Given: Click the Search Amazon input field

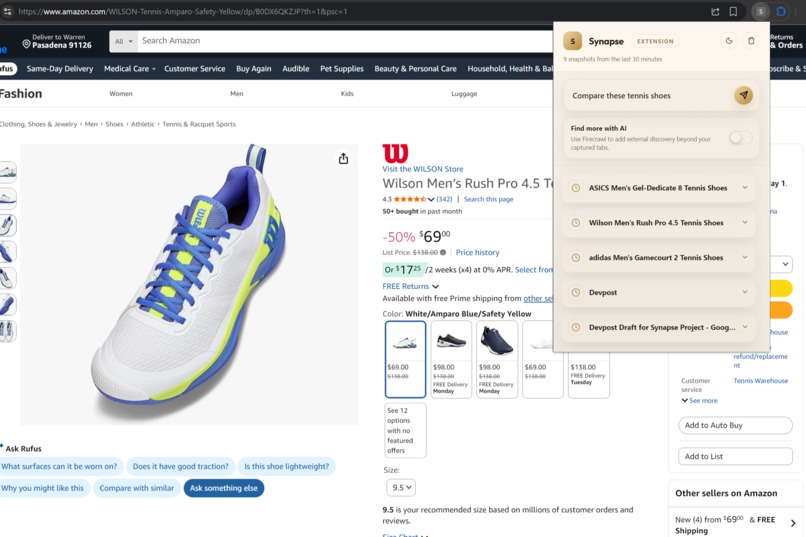Looking at the screenshot, I should point(344,41).
